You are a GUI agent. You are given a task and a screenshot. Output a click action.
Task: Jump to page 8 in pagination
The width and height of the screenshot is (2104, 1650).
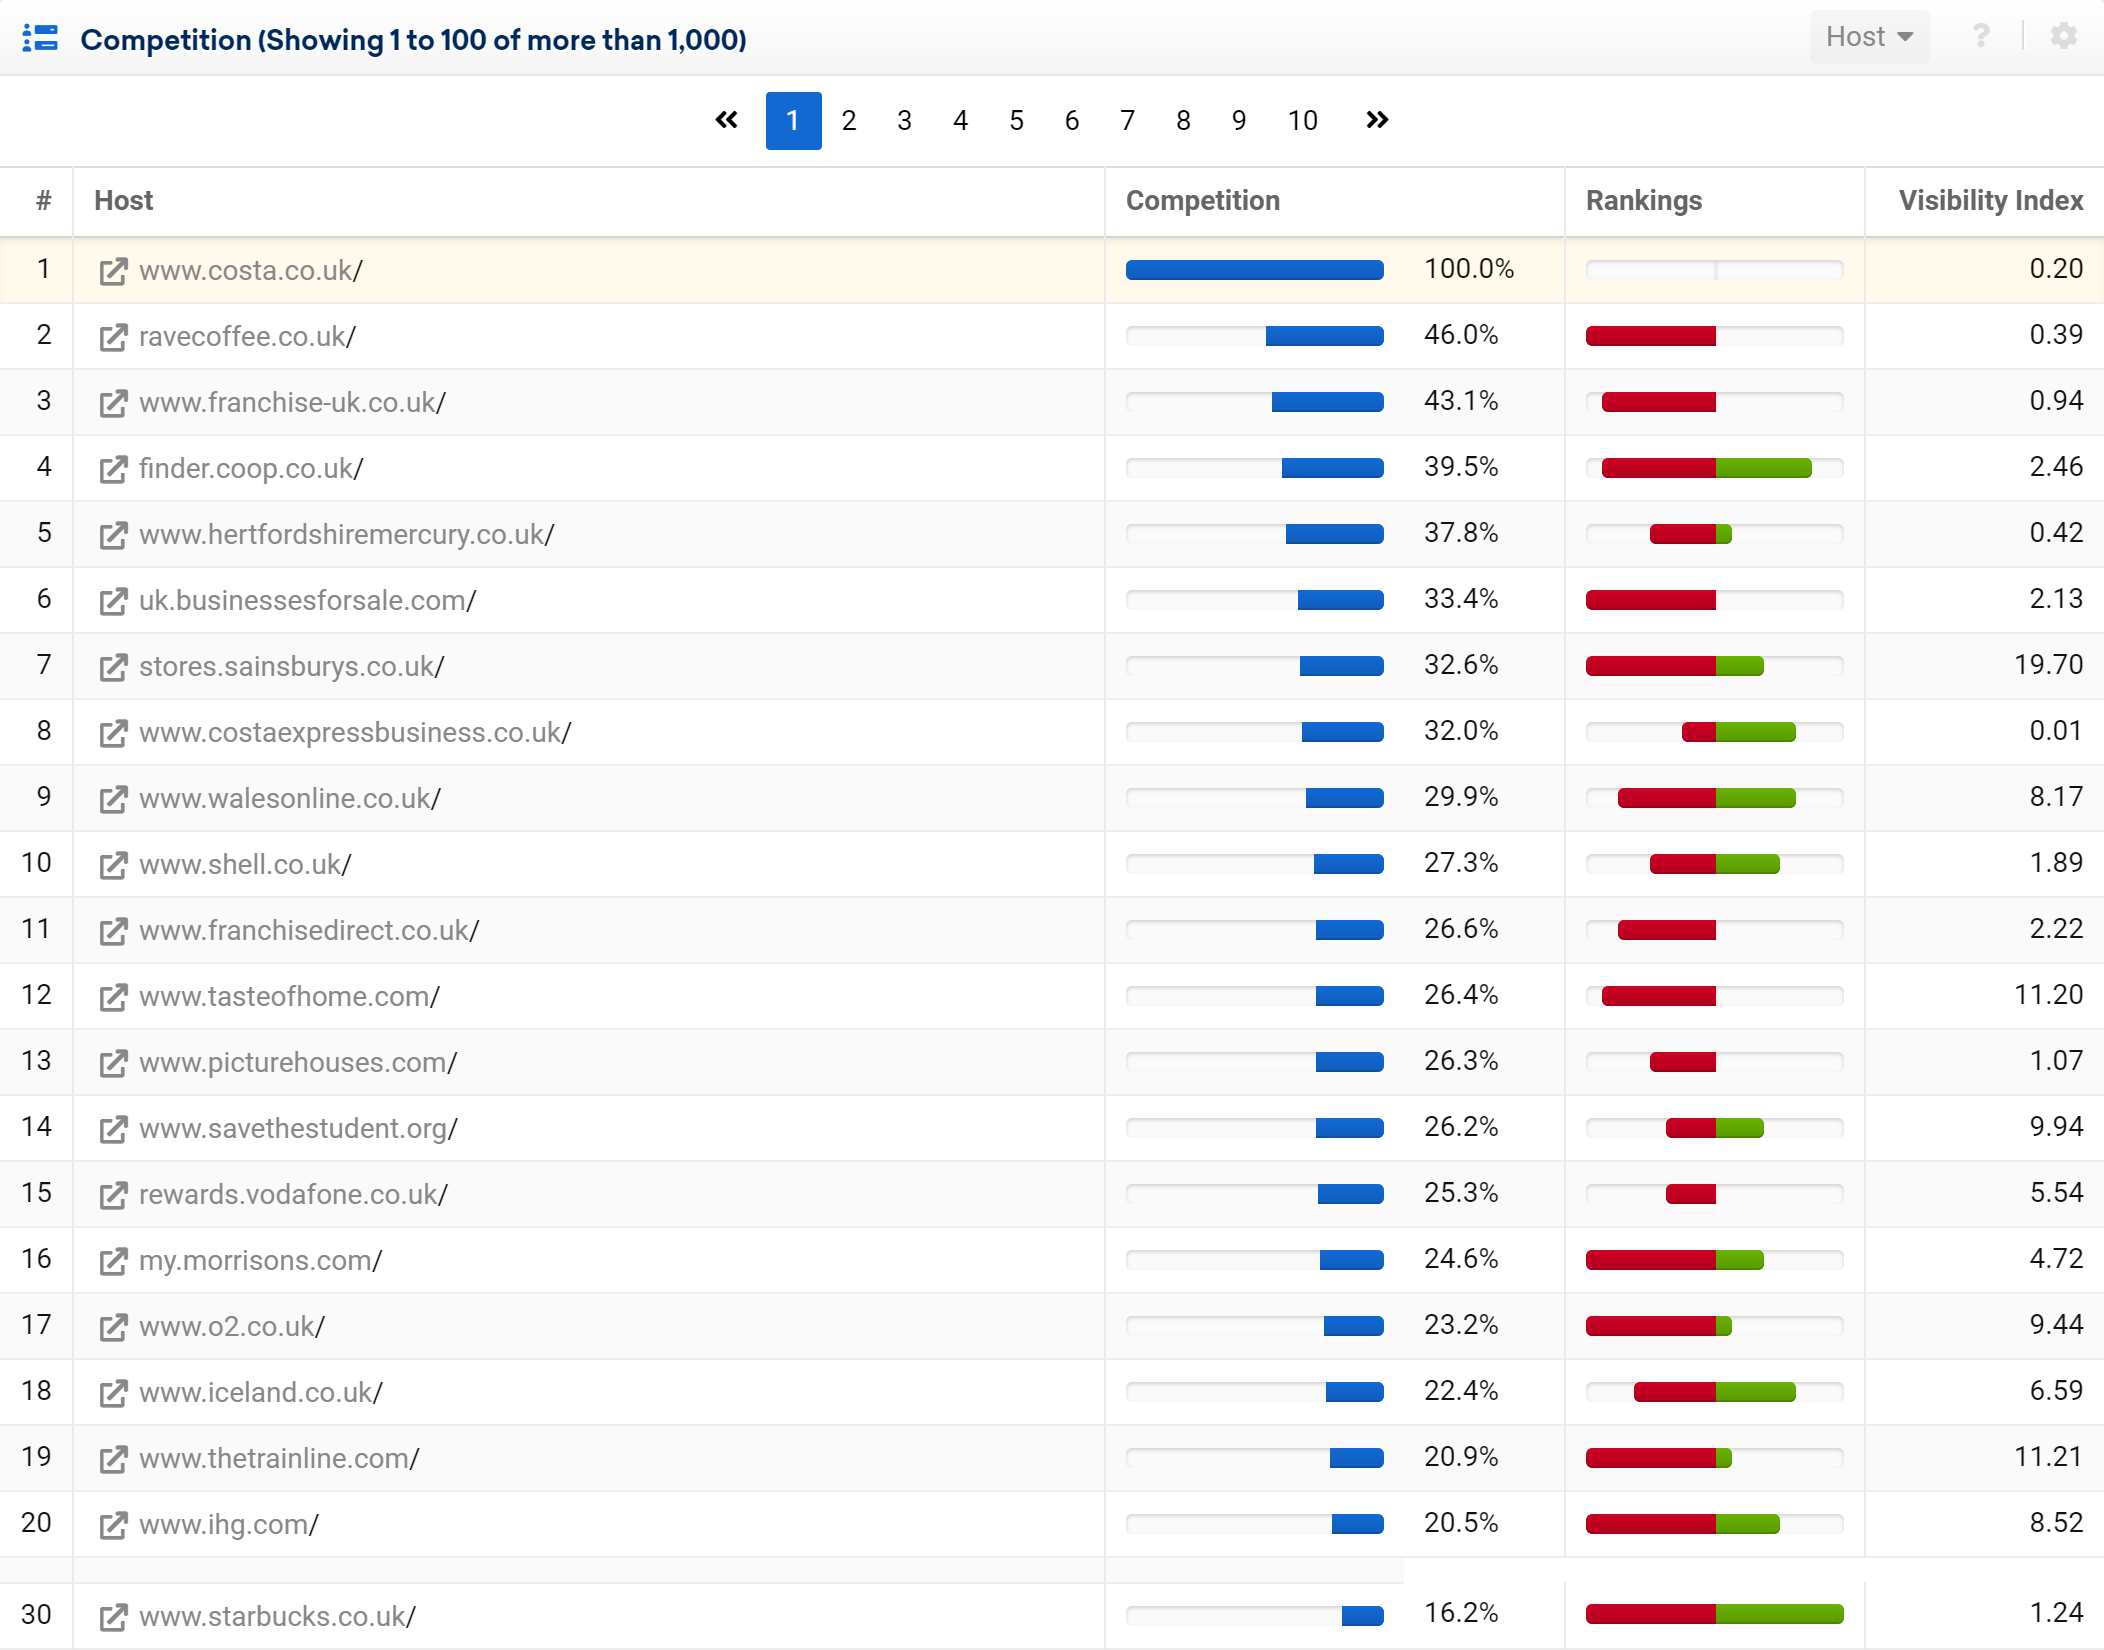pos(1183,121)
